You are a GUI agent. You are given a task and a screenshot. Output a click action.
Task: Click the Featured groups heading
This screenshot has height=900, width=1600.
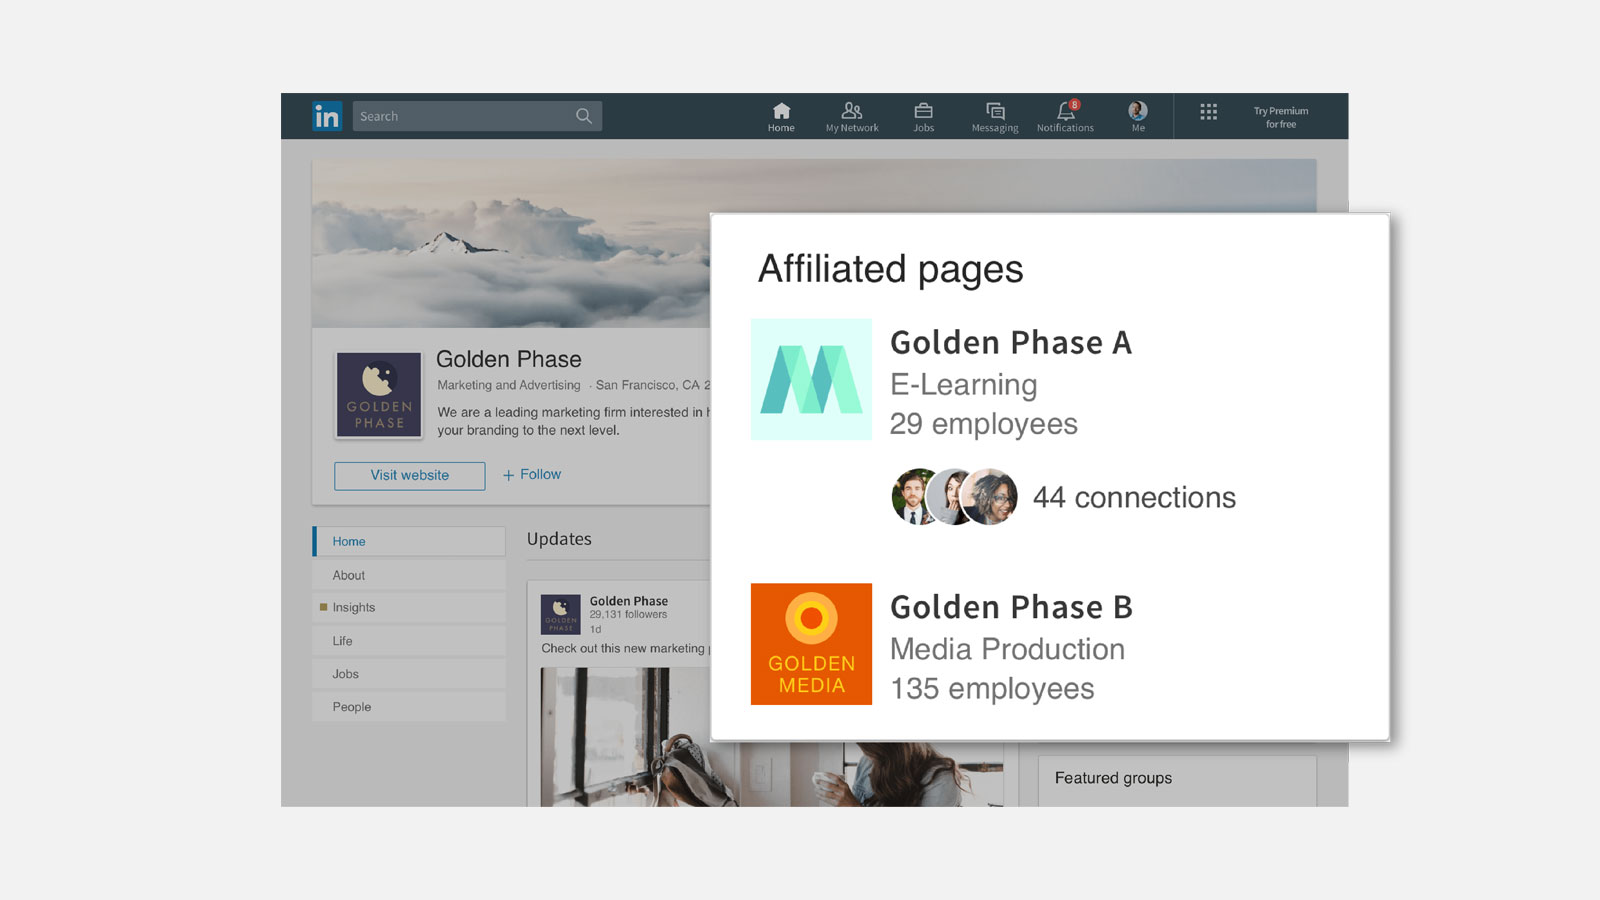click(x=1113, y=778)
